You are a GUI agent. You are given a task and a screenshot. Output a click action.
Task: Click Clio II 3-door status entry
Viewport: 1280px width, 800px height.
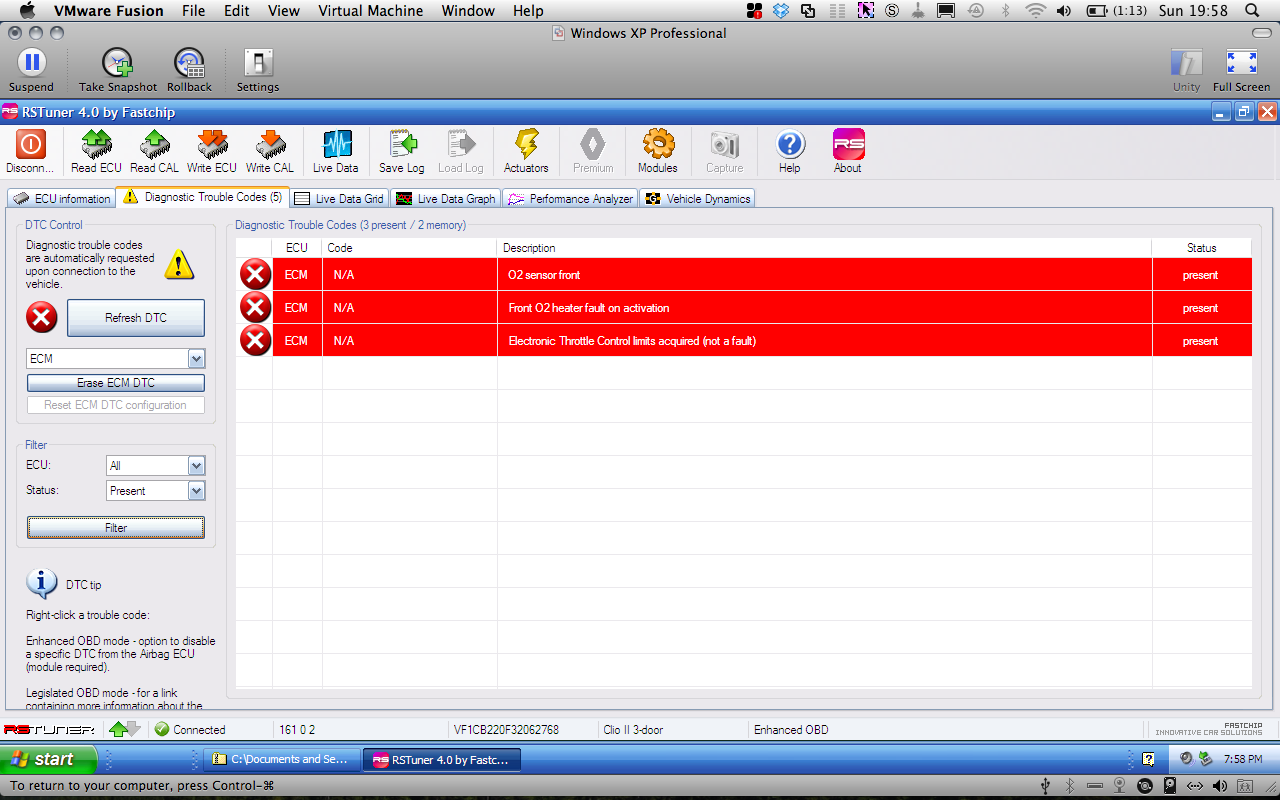click(x=633, y=730)
